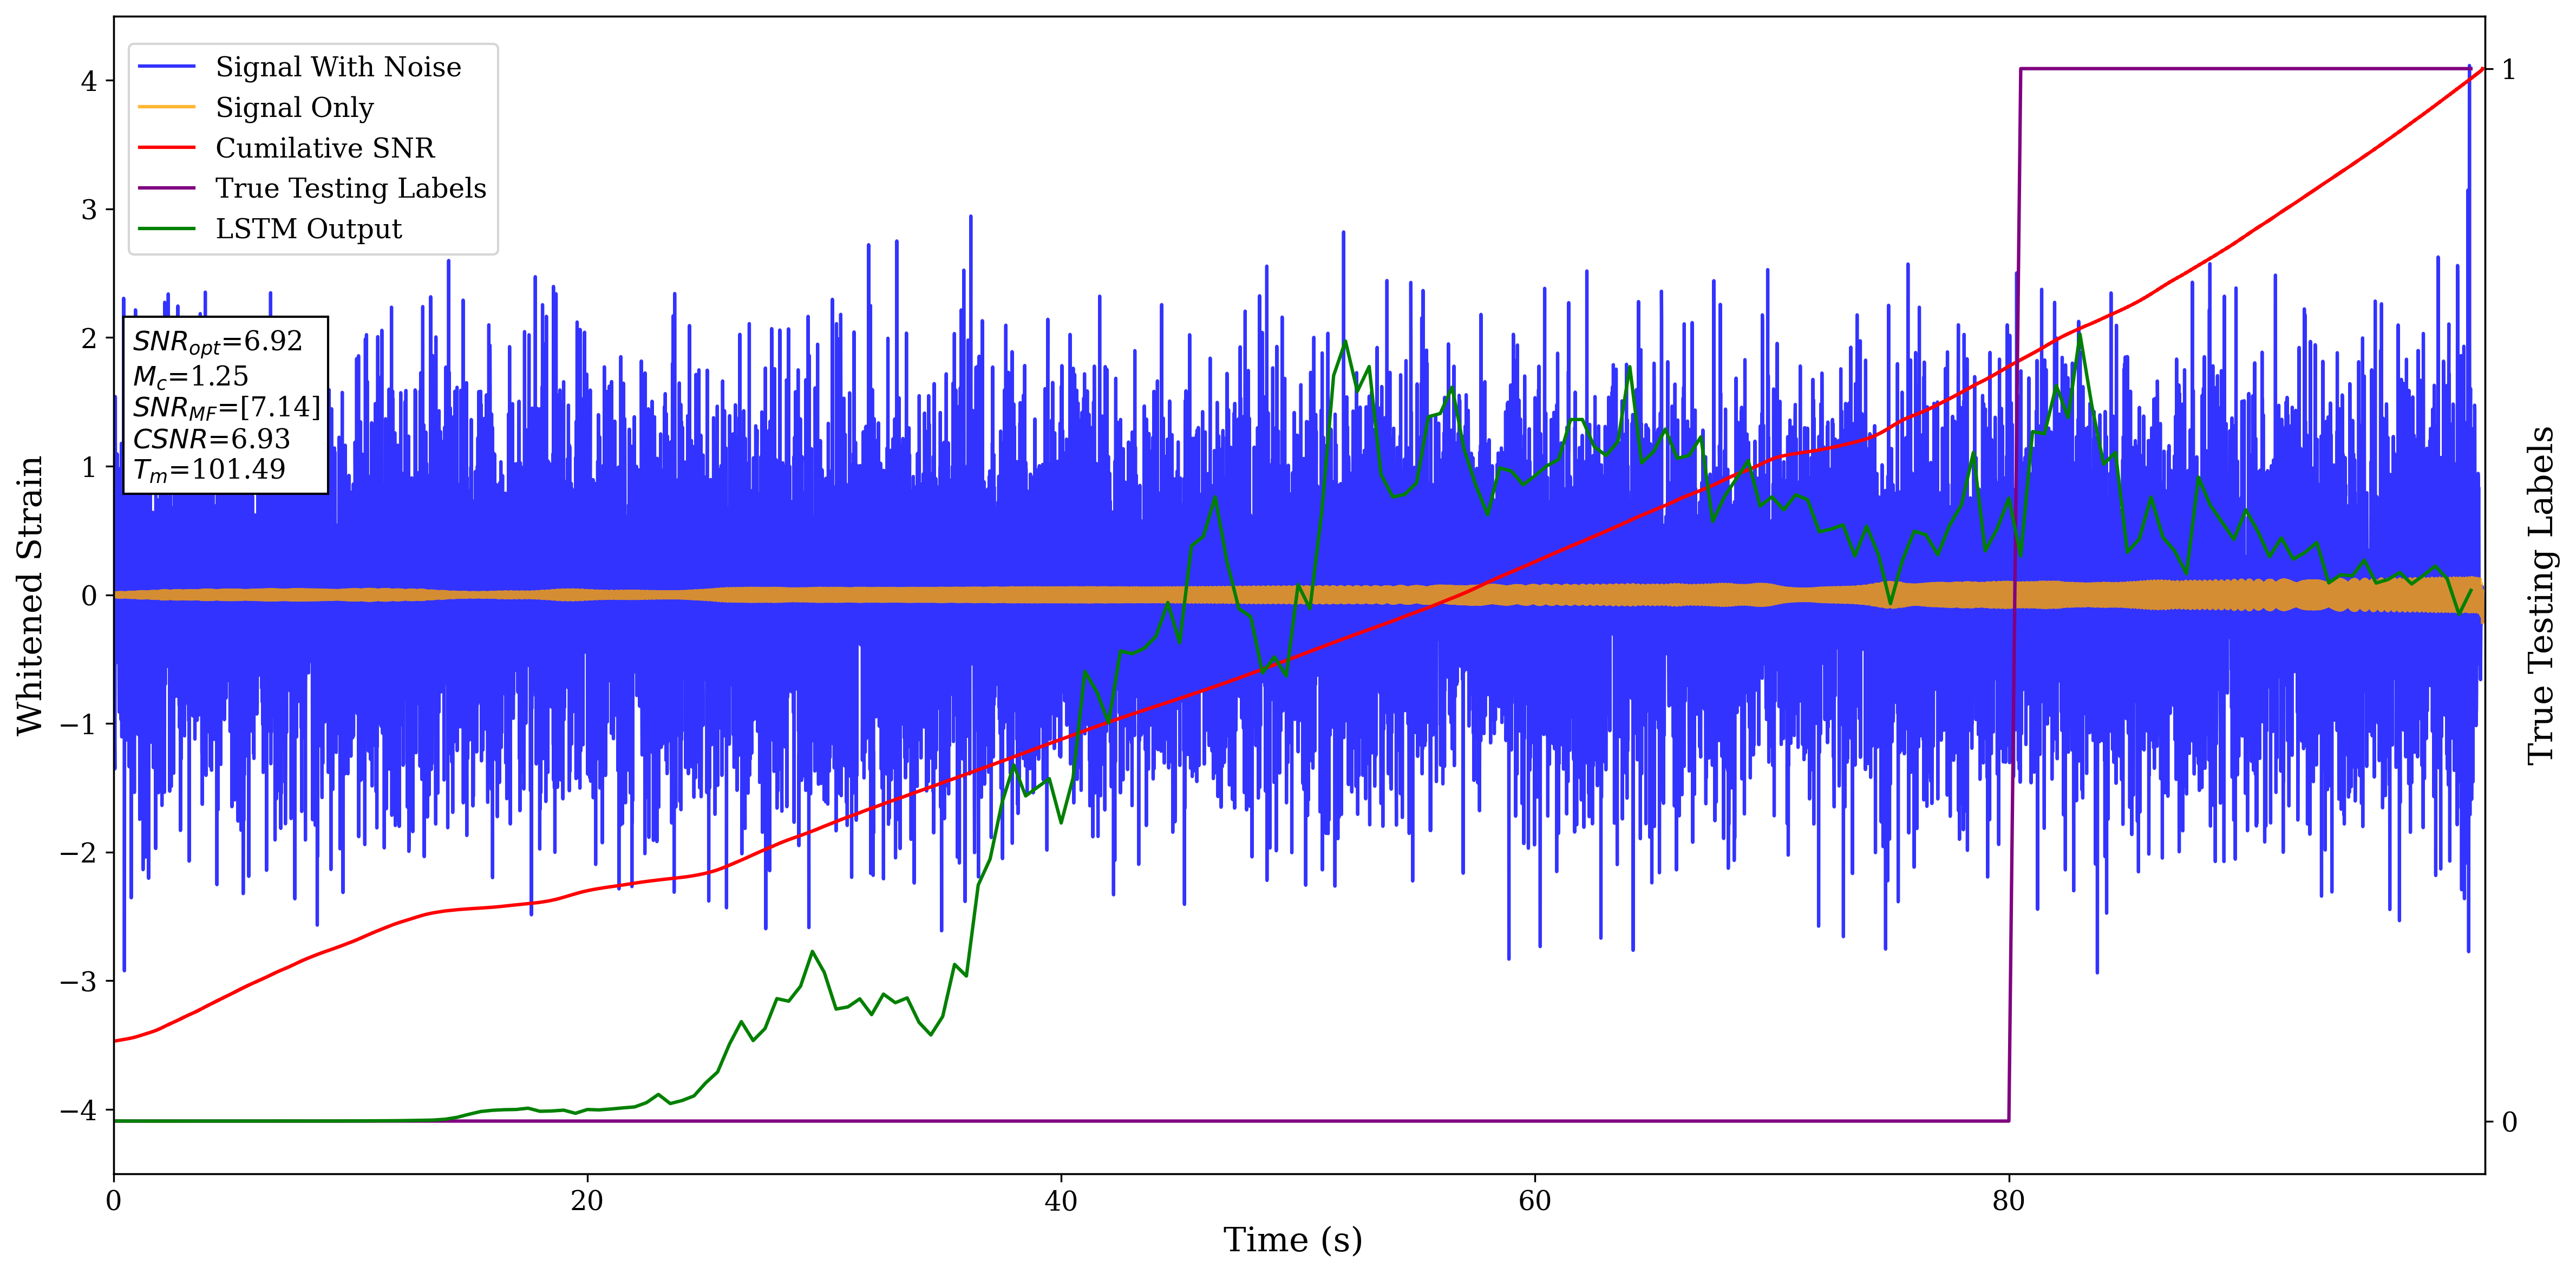This screenshot has height=1274, width=2576.
Task: Click the red Cumilative SNR legend line
Action: (x=166, y=148)
